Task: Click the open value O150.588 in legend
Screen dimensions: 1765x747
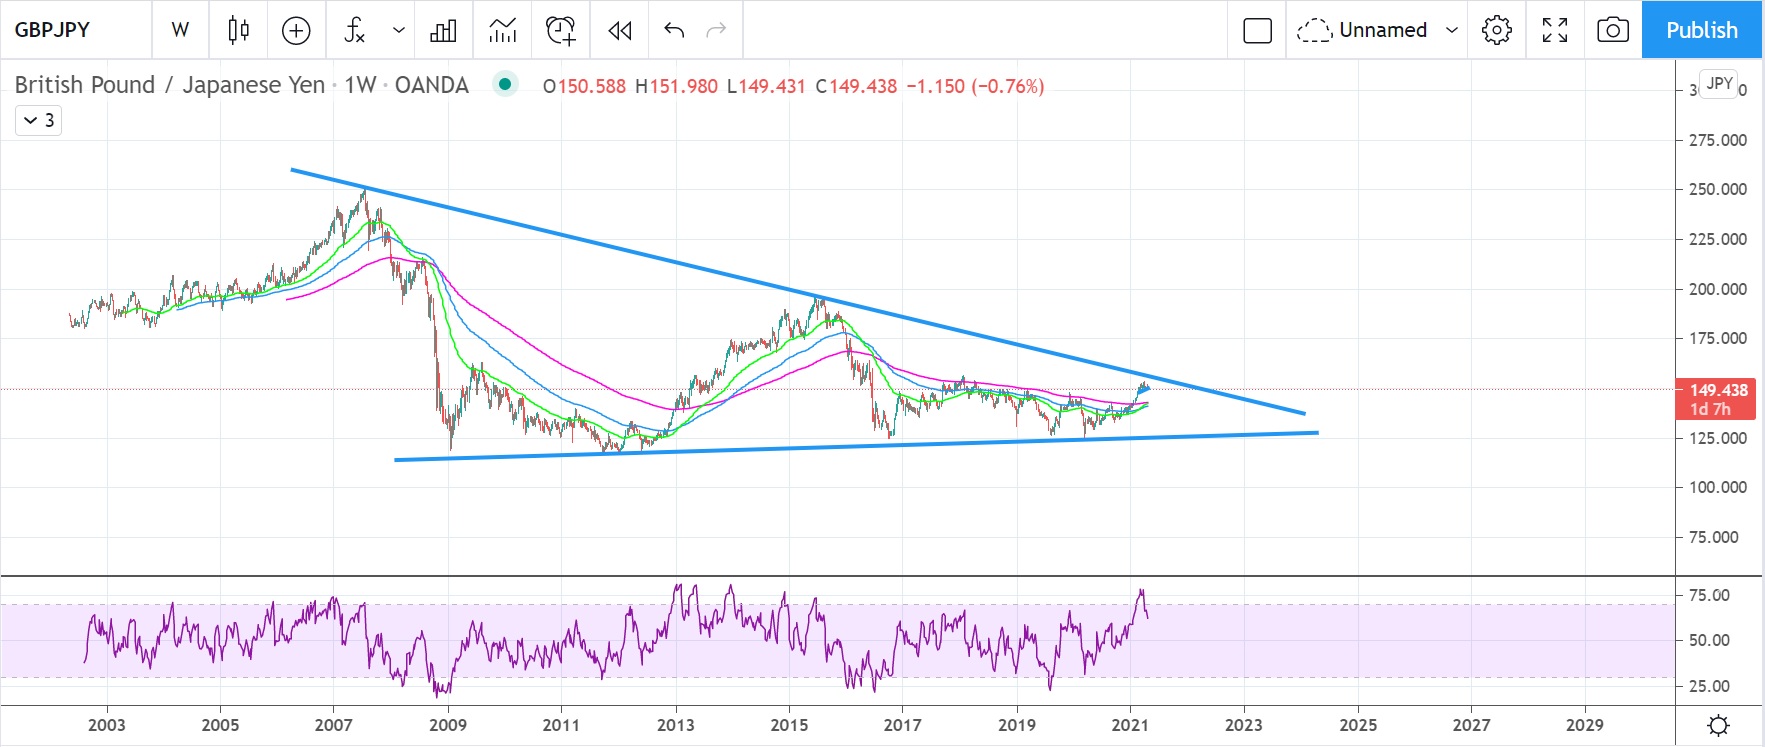Action: pos(584,86)
